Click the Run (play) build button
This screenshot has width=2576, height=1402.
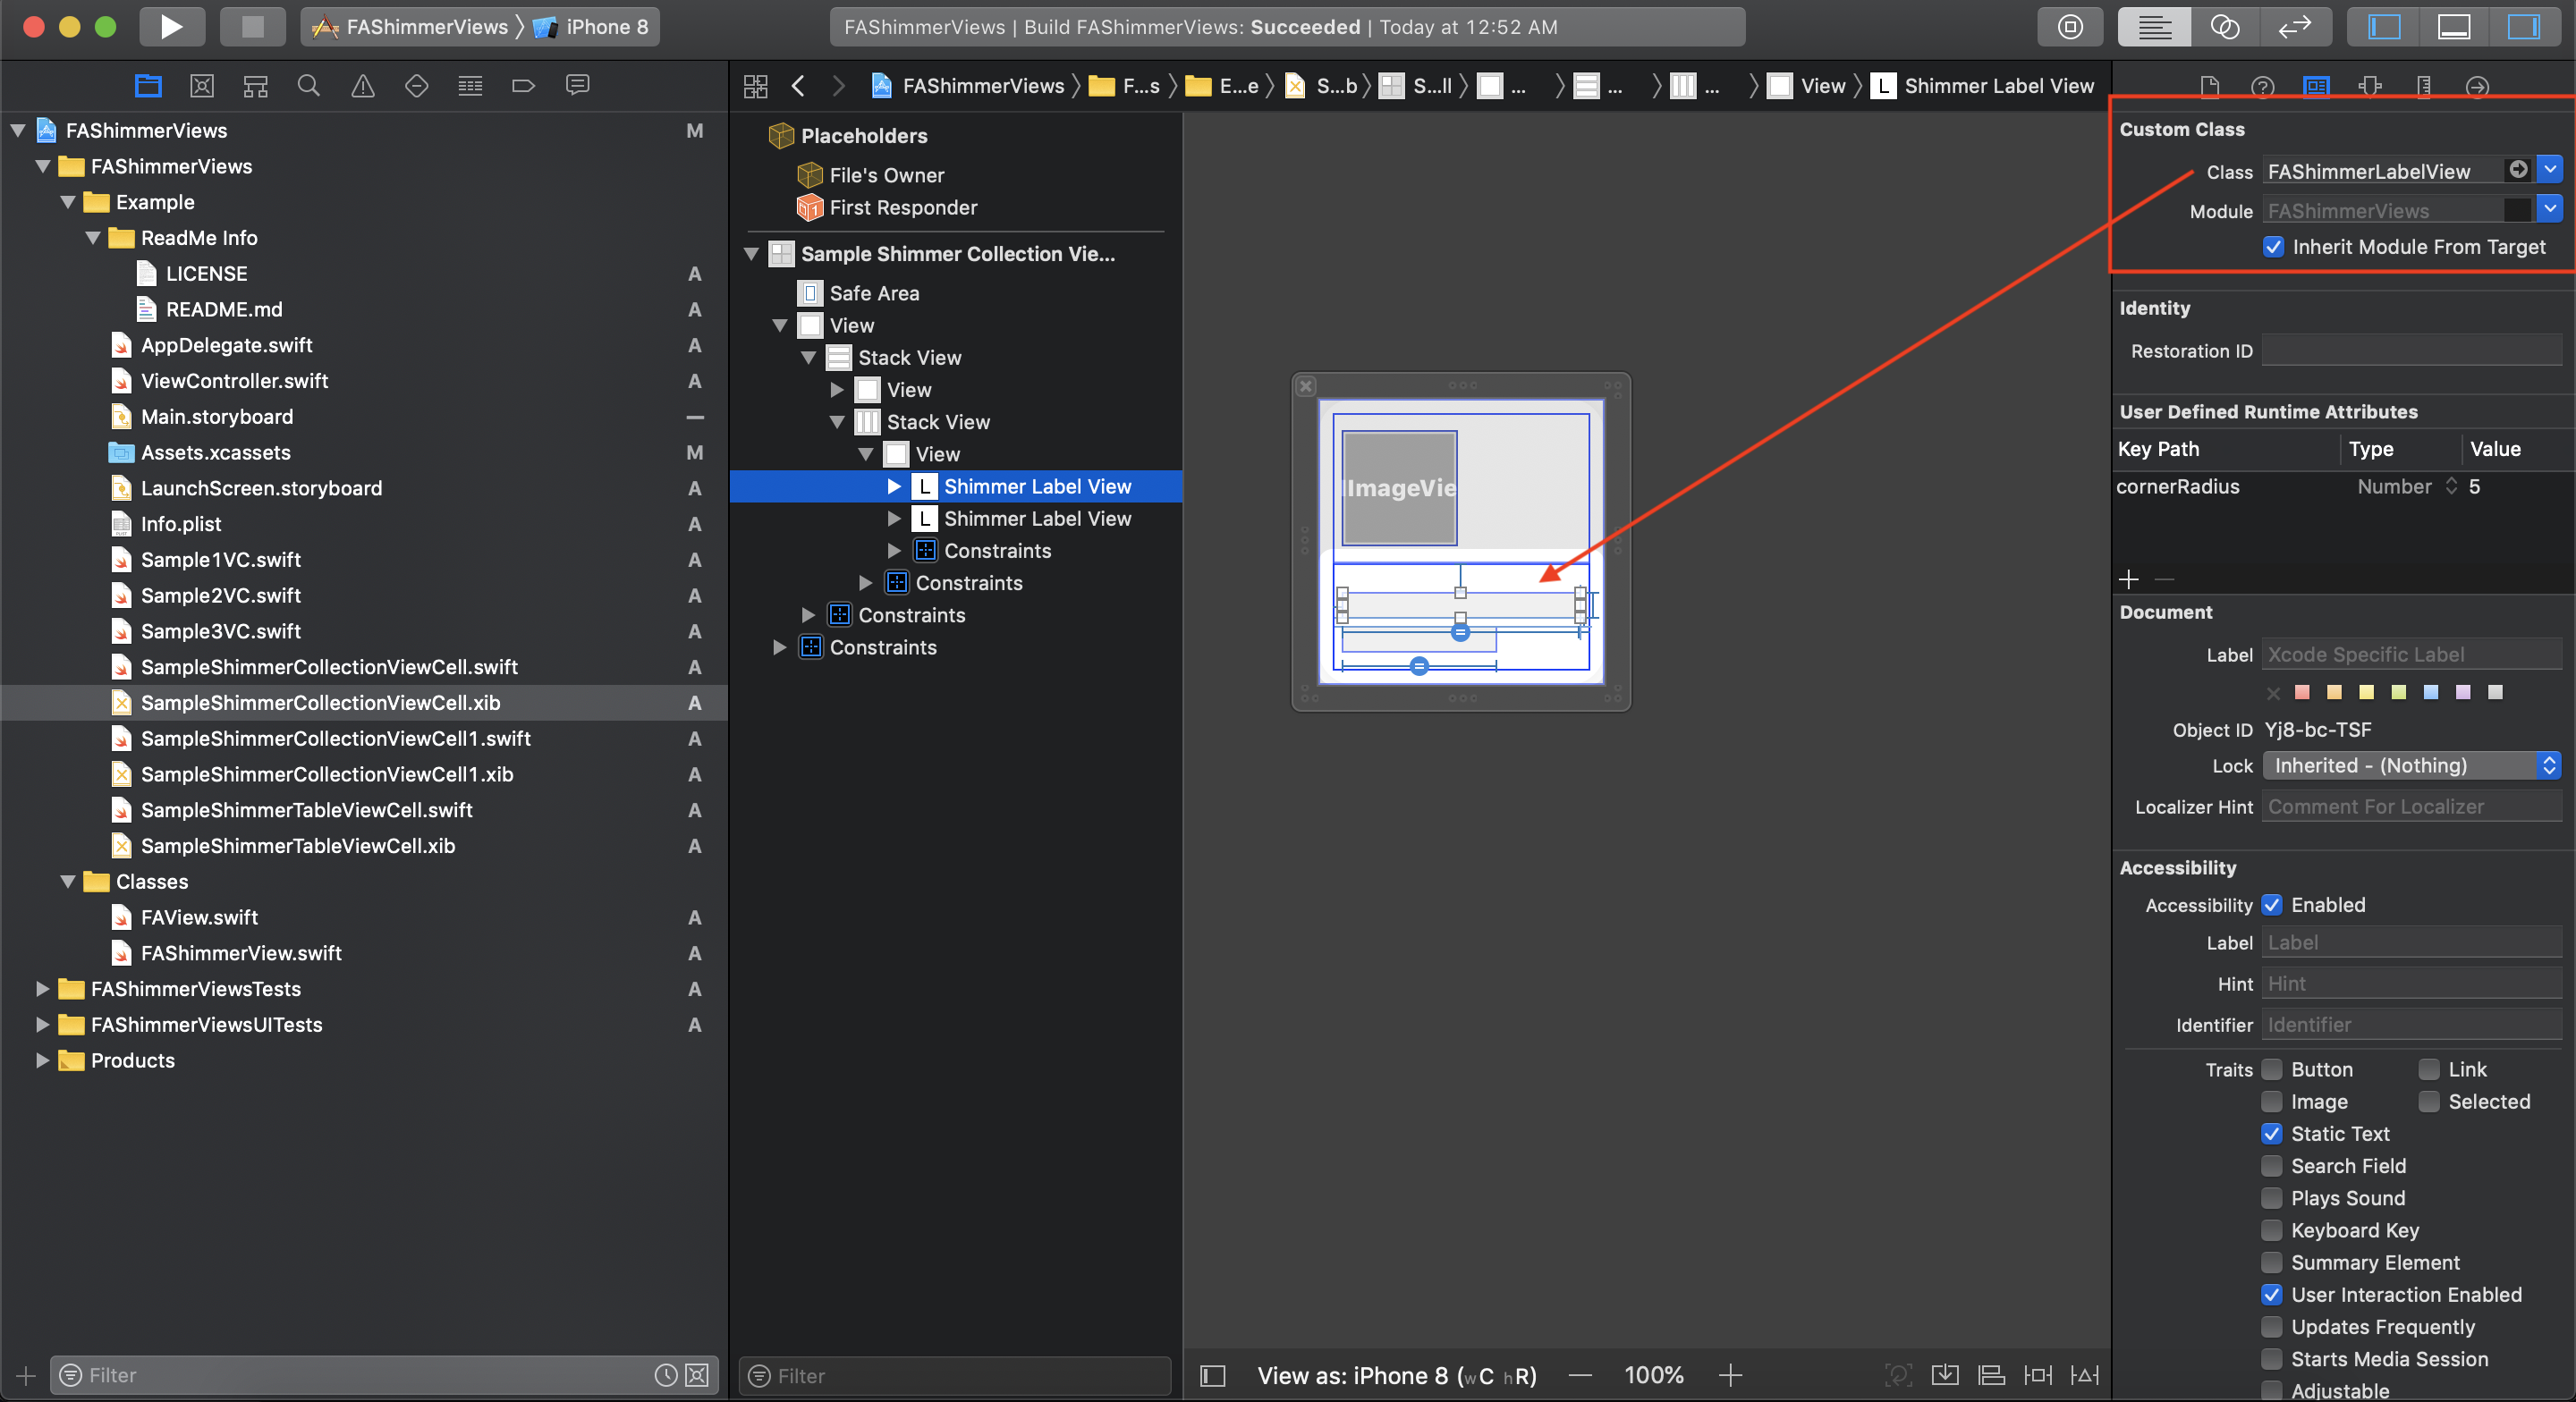pos(171,27)
